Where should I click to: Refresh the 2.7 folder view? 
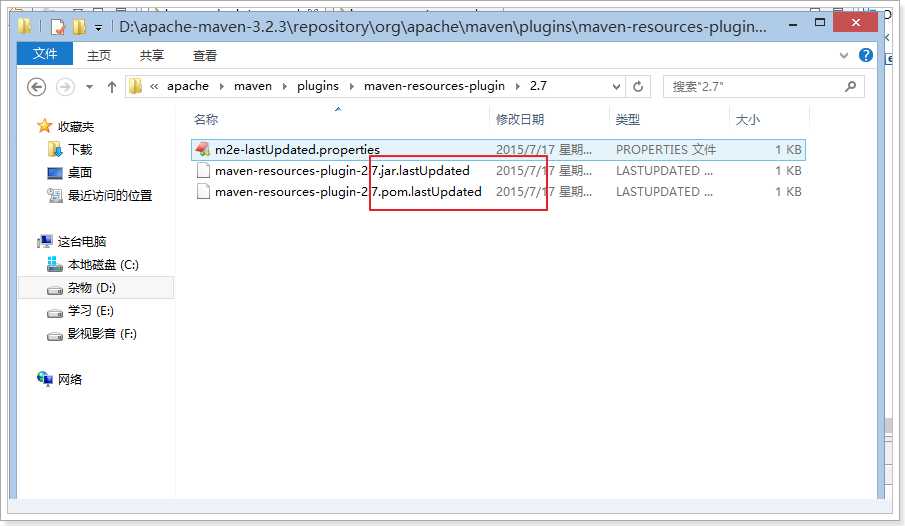[x=638, y=87]
